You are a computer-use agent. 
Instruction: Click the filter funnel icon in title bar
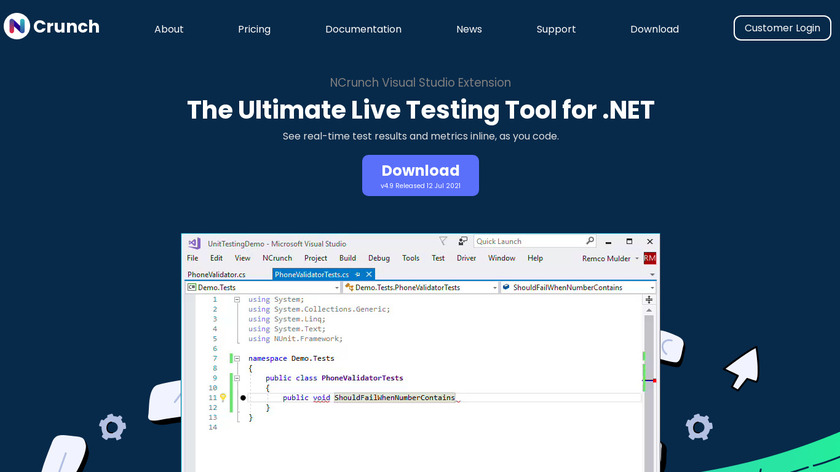[442, 241]
